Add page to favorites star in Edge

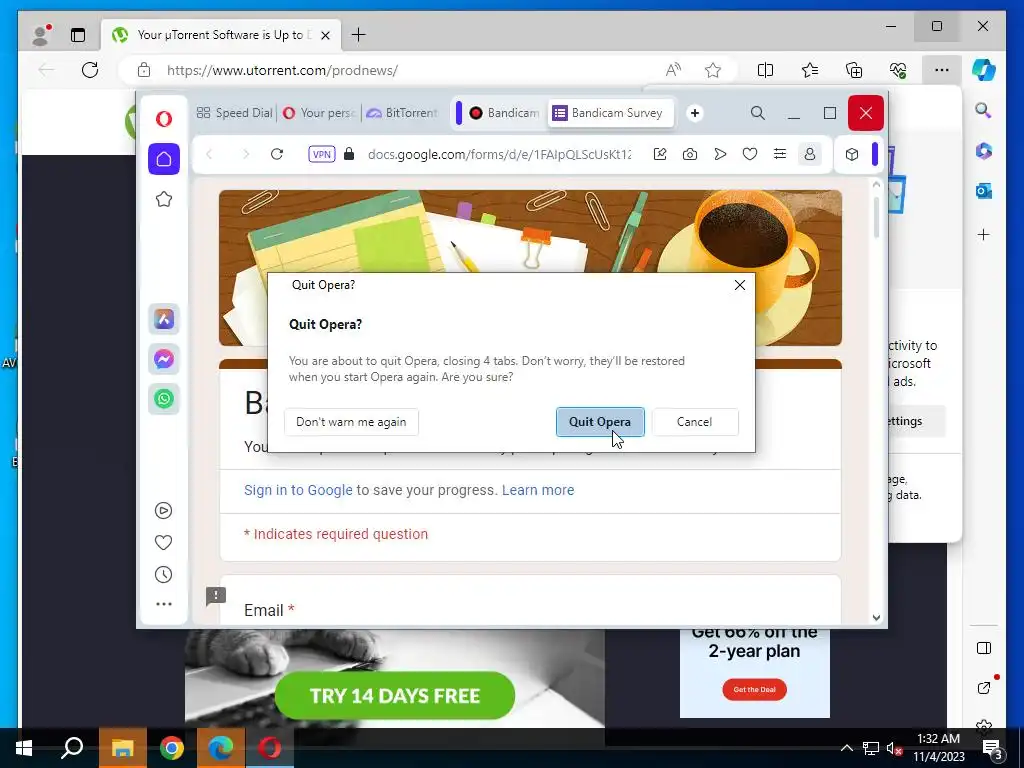point(713,70)
